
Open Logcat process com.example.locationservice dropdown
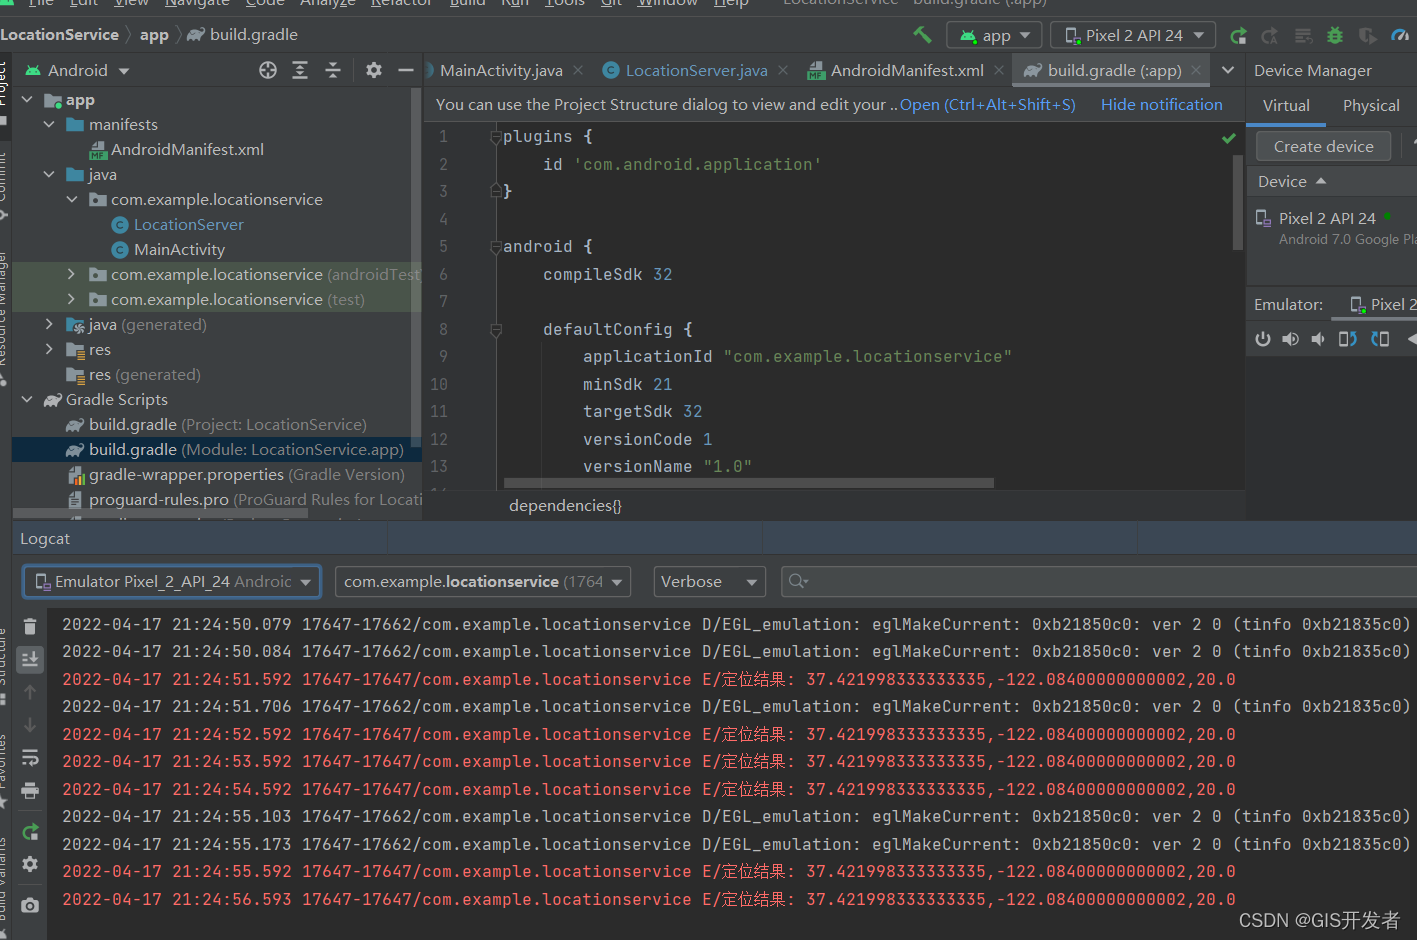(483, 581)
